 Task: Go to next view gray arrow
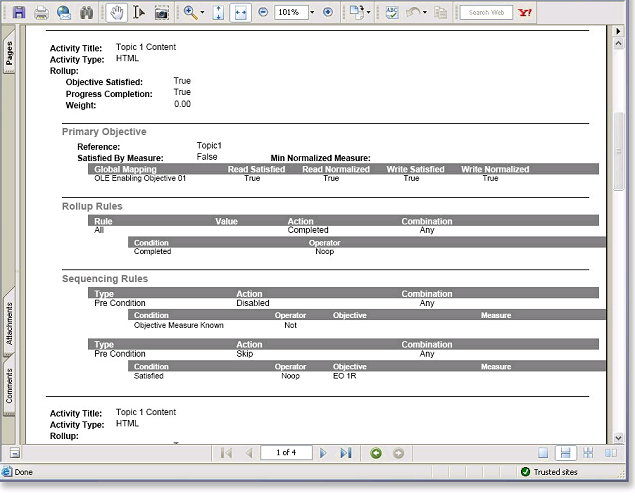click(398, 453)
